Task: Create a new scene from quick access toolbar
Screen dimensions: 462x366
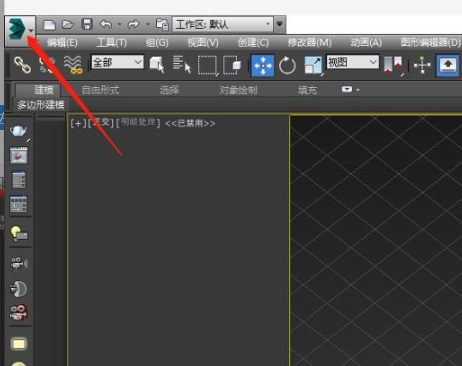Action: (49, 24)
